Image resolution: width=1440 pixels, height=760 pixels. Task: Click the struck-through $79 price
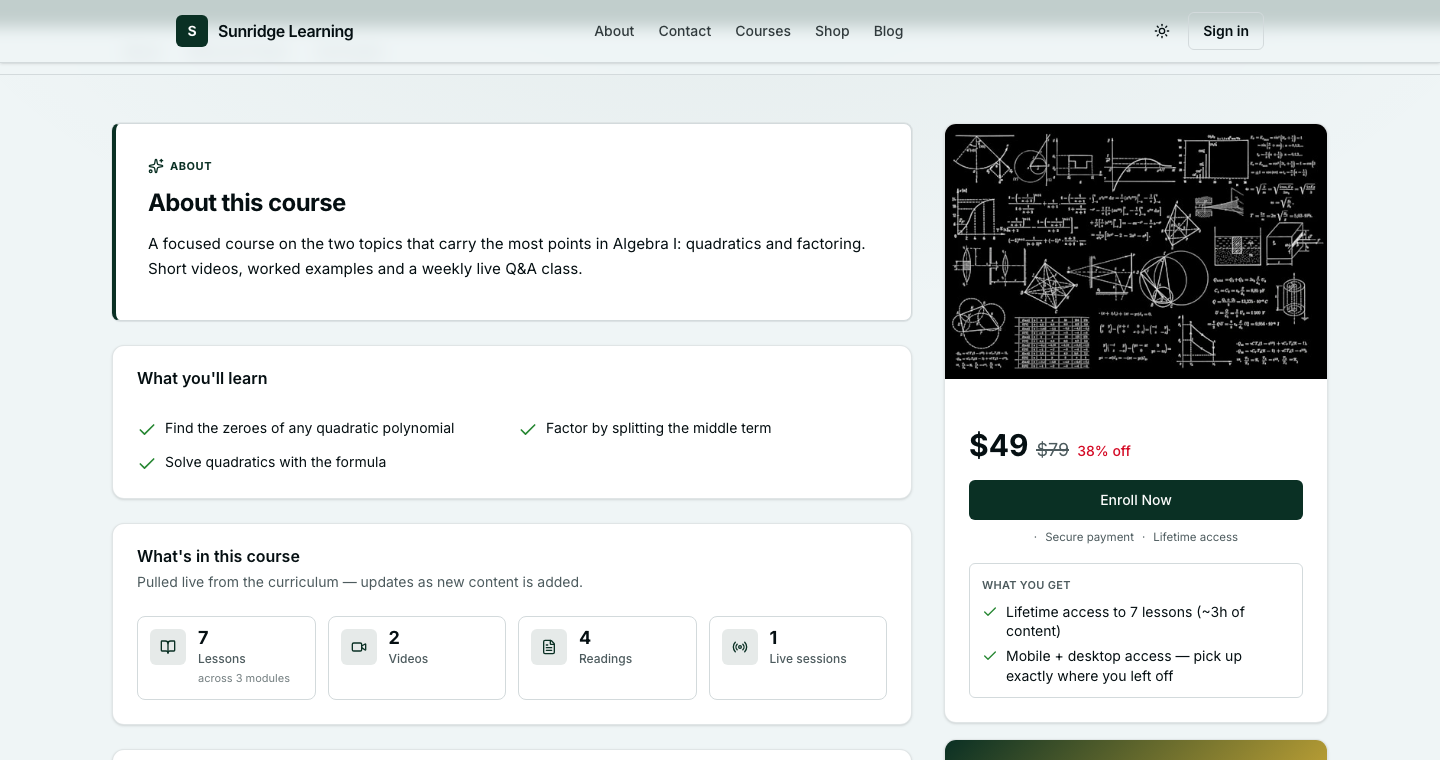[x=1053, y=450]
